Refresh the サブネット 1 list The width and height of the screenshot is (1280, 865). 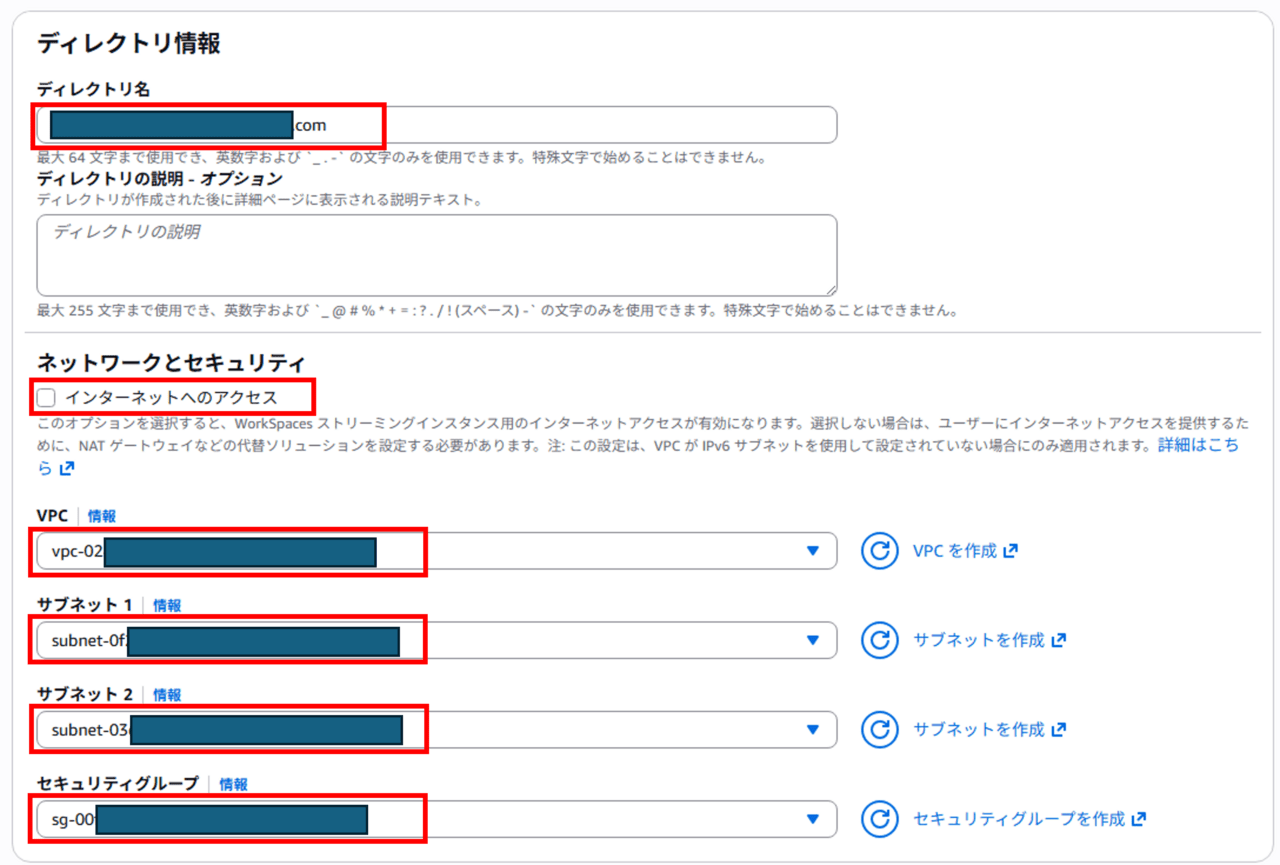(x=880, y=640)
